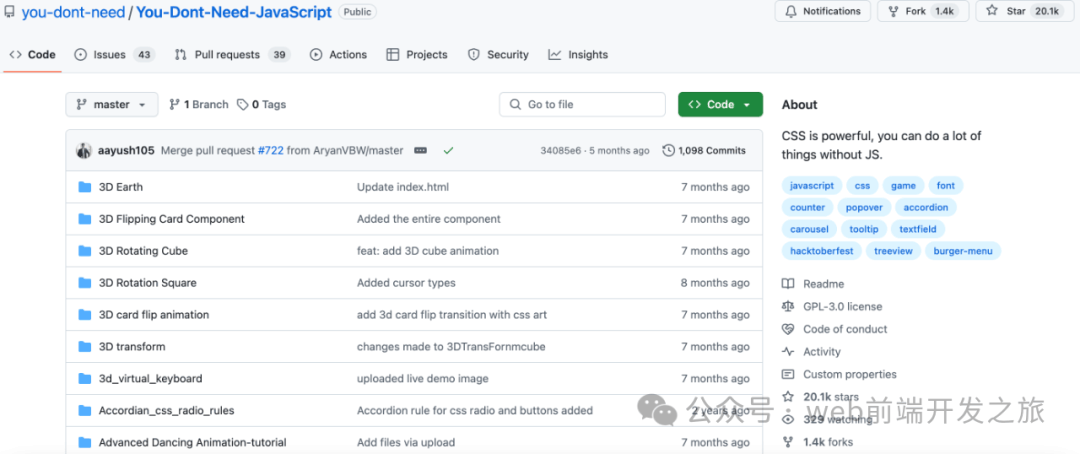Click folder icon beside Accordian_css_radio_rules
The height and width of the screenshot is (454, 1080).
85,411
